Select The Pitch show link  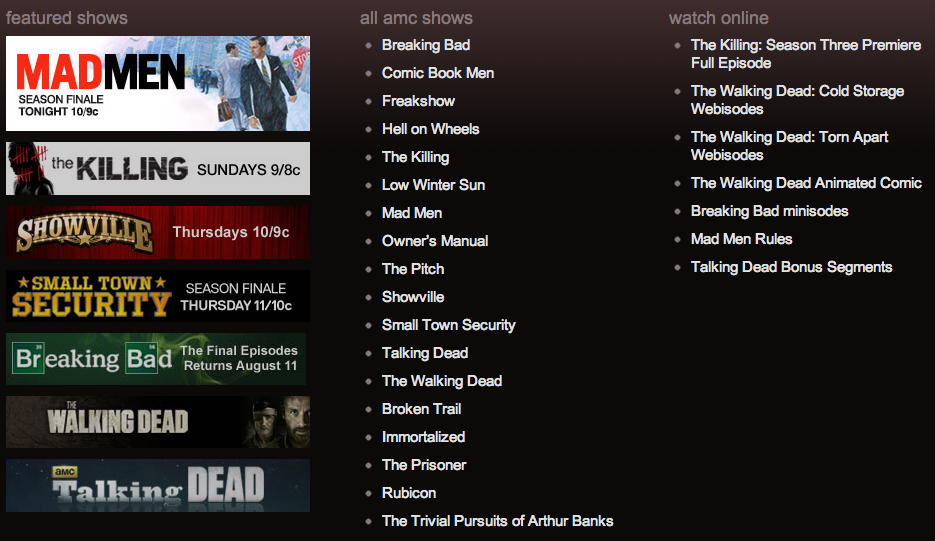click(x=413, y=269)
